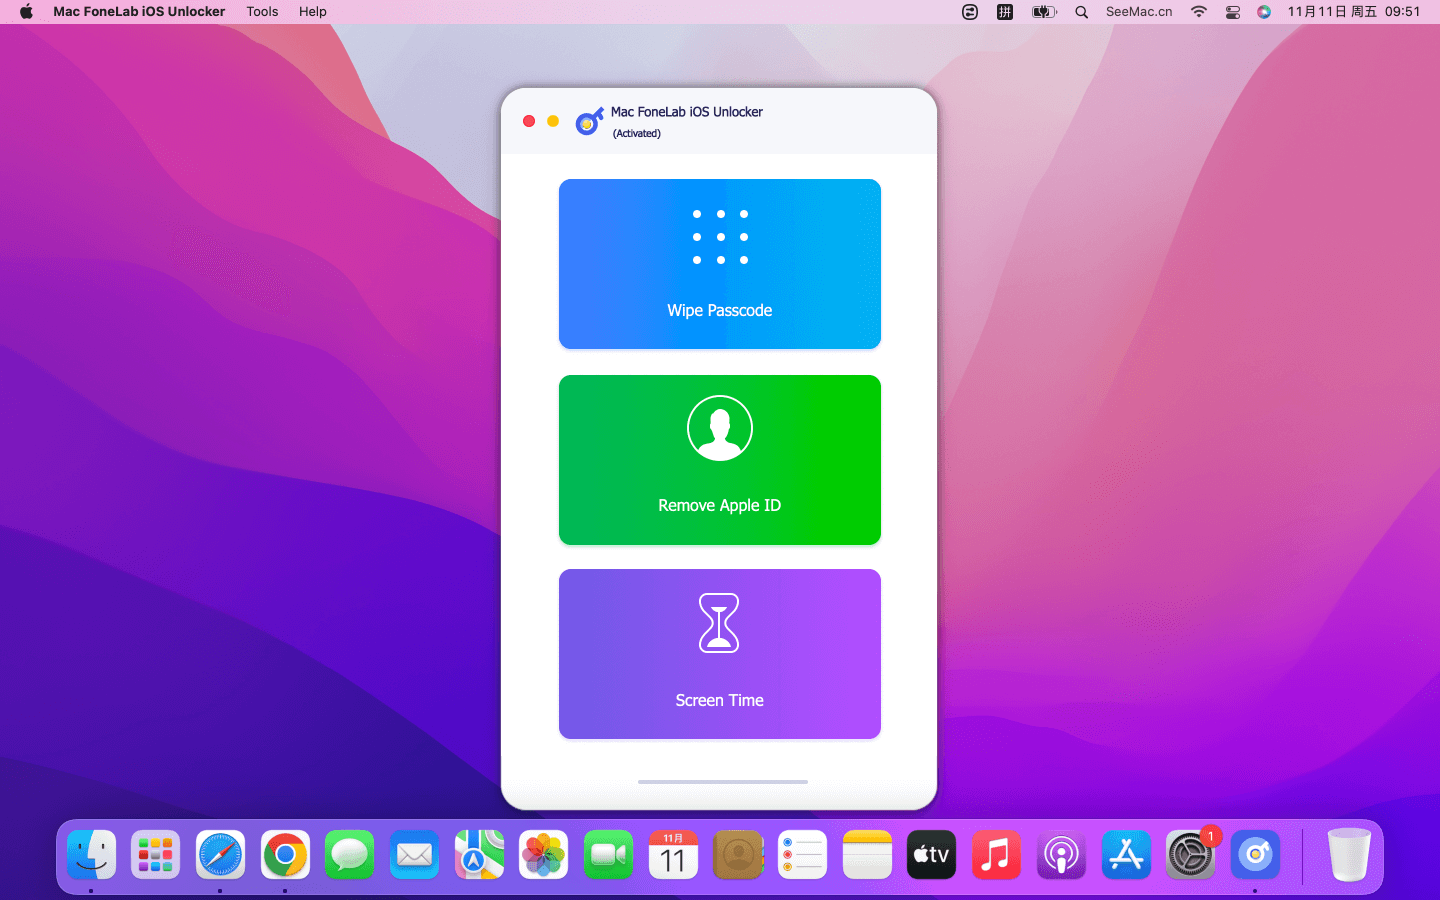Screen dimensions: 1440x900
Task: Click the battery status icon
Action: (x=1044, y=12)
